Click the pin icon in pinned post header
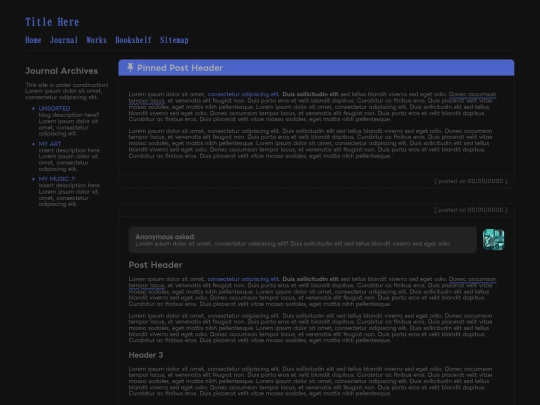This screenshot has height=405, width=540. (130, 68)
